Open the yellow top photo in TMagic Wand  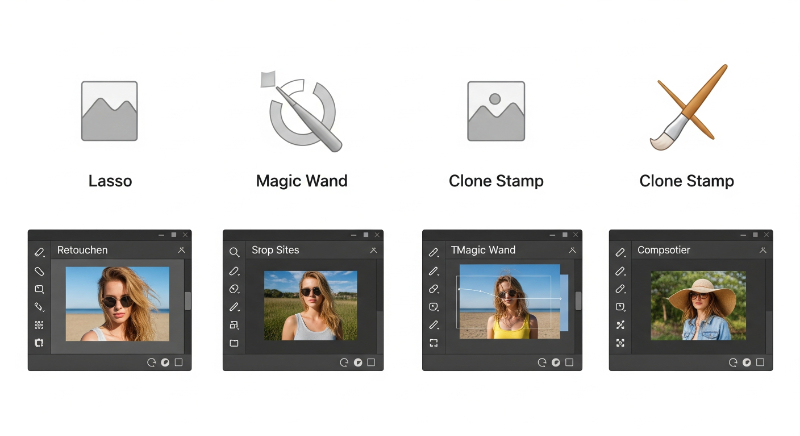pyautogui.click(x=510, y=301)
